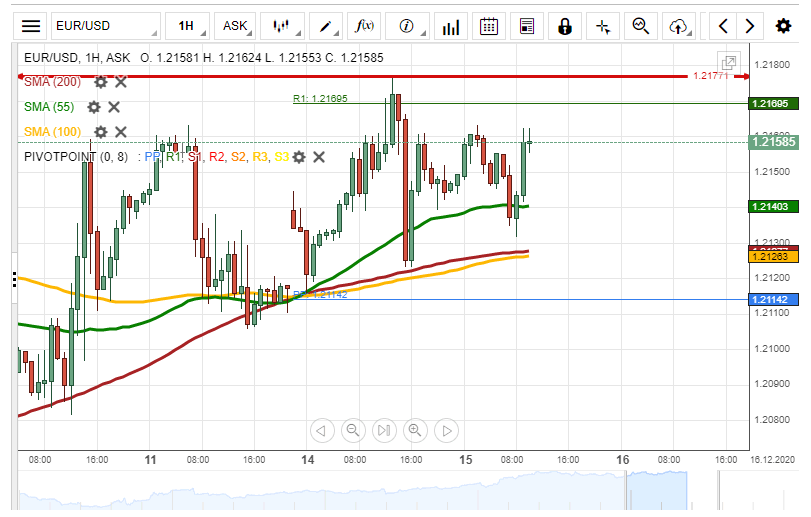
Task: Click the SMA (200) label
Action: (x=53, y=82)
